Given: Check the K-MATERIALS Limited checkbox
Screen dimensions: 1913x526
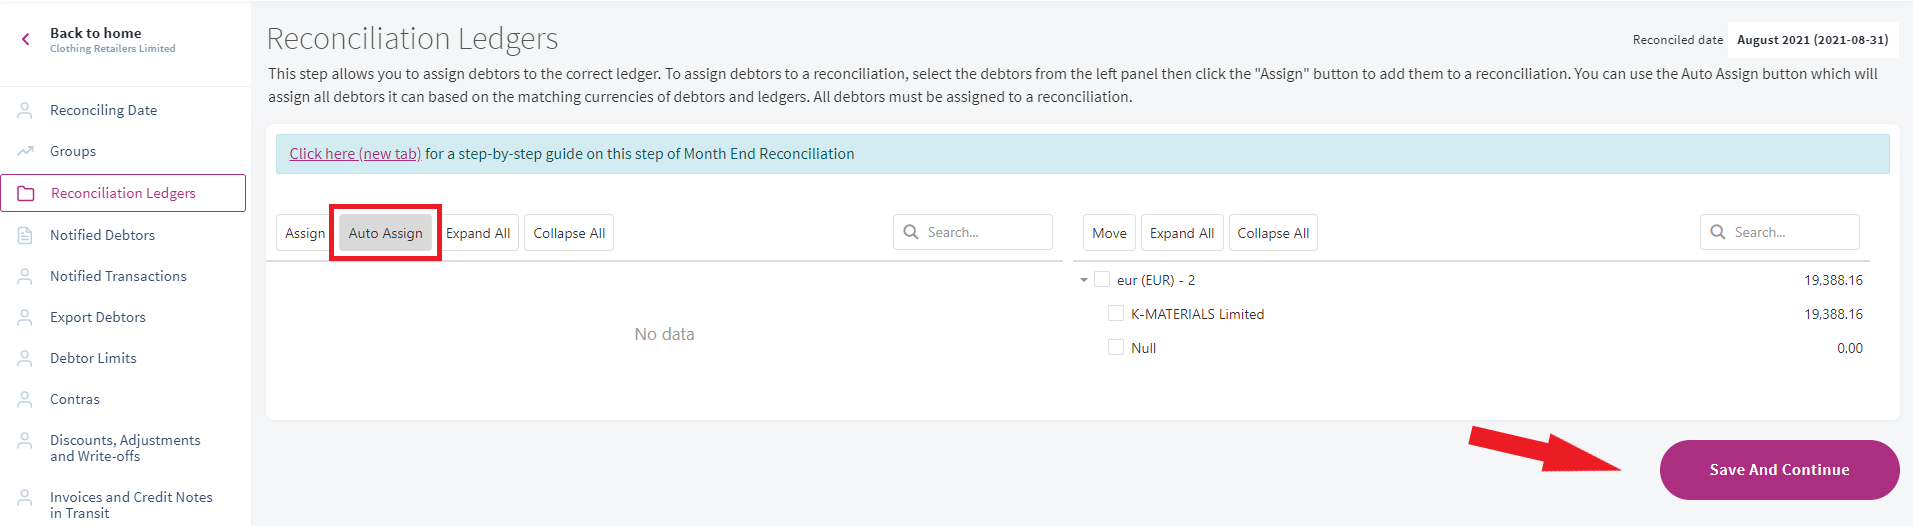Looking at the screenshot, I should pos(1116,314).
